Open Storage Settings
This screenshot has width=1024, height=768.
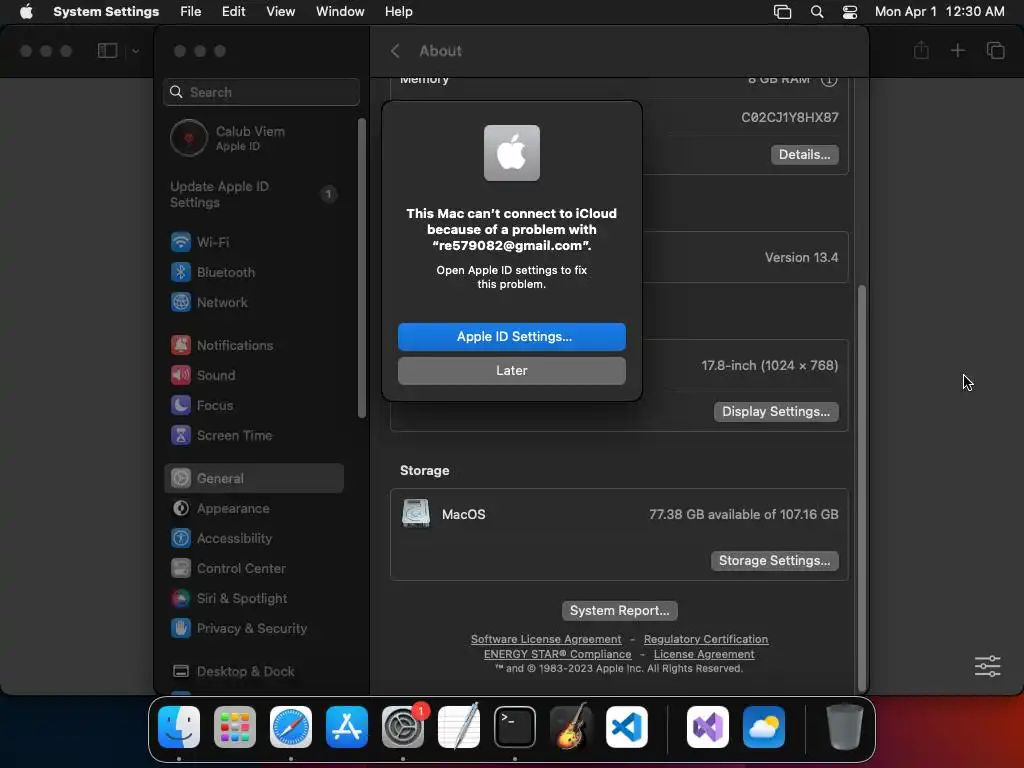[x=775, y=560]
